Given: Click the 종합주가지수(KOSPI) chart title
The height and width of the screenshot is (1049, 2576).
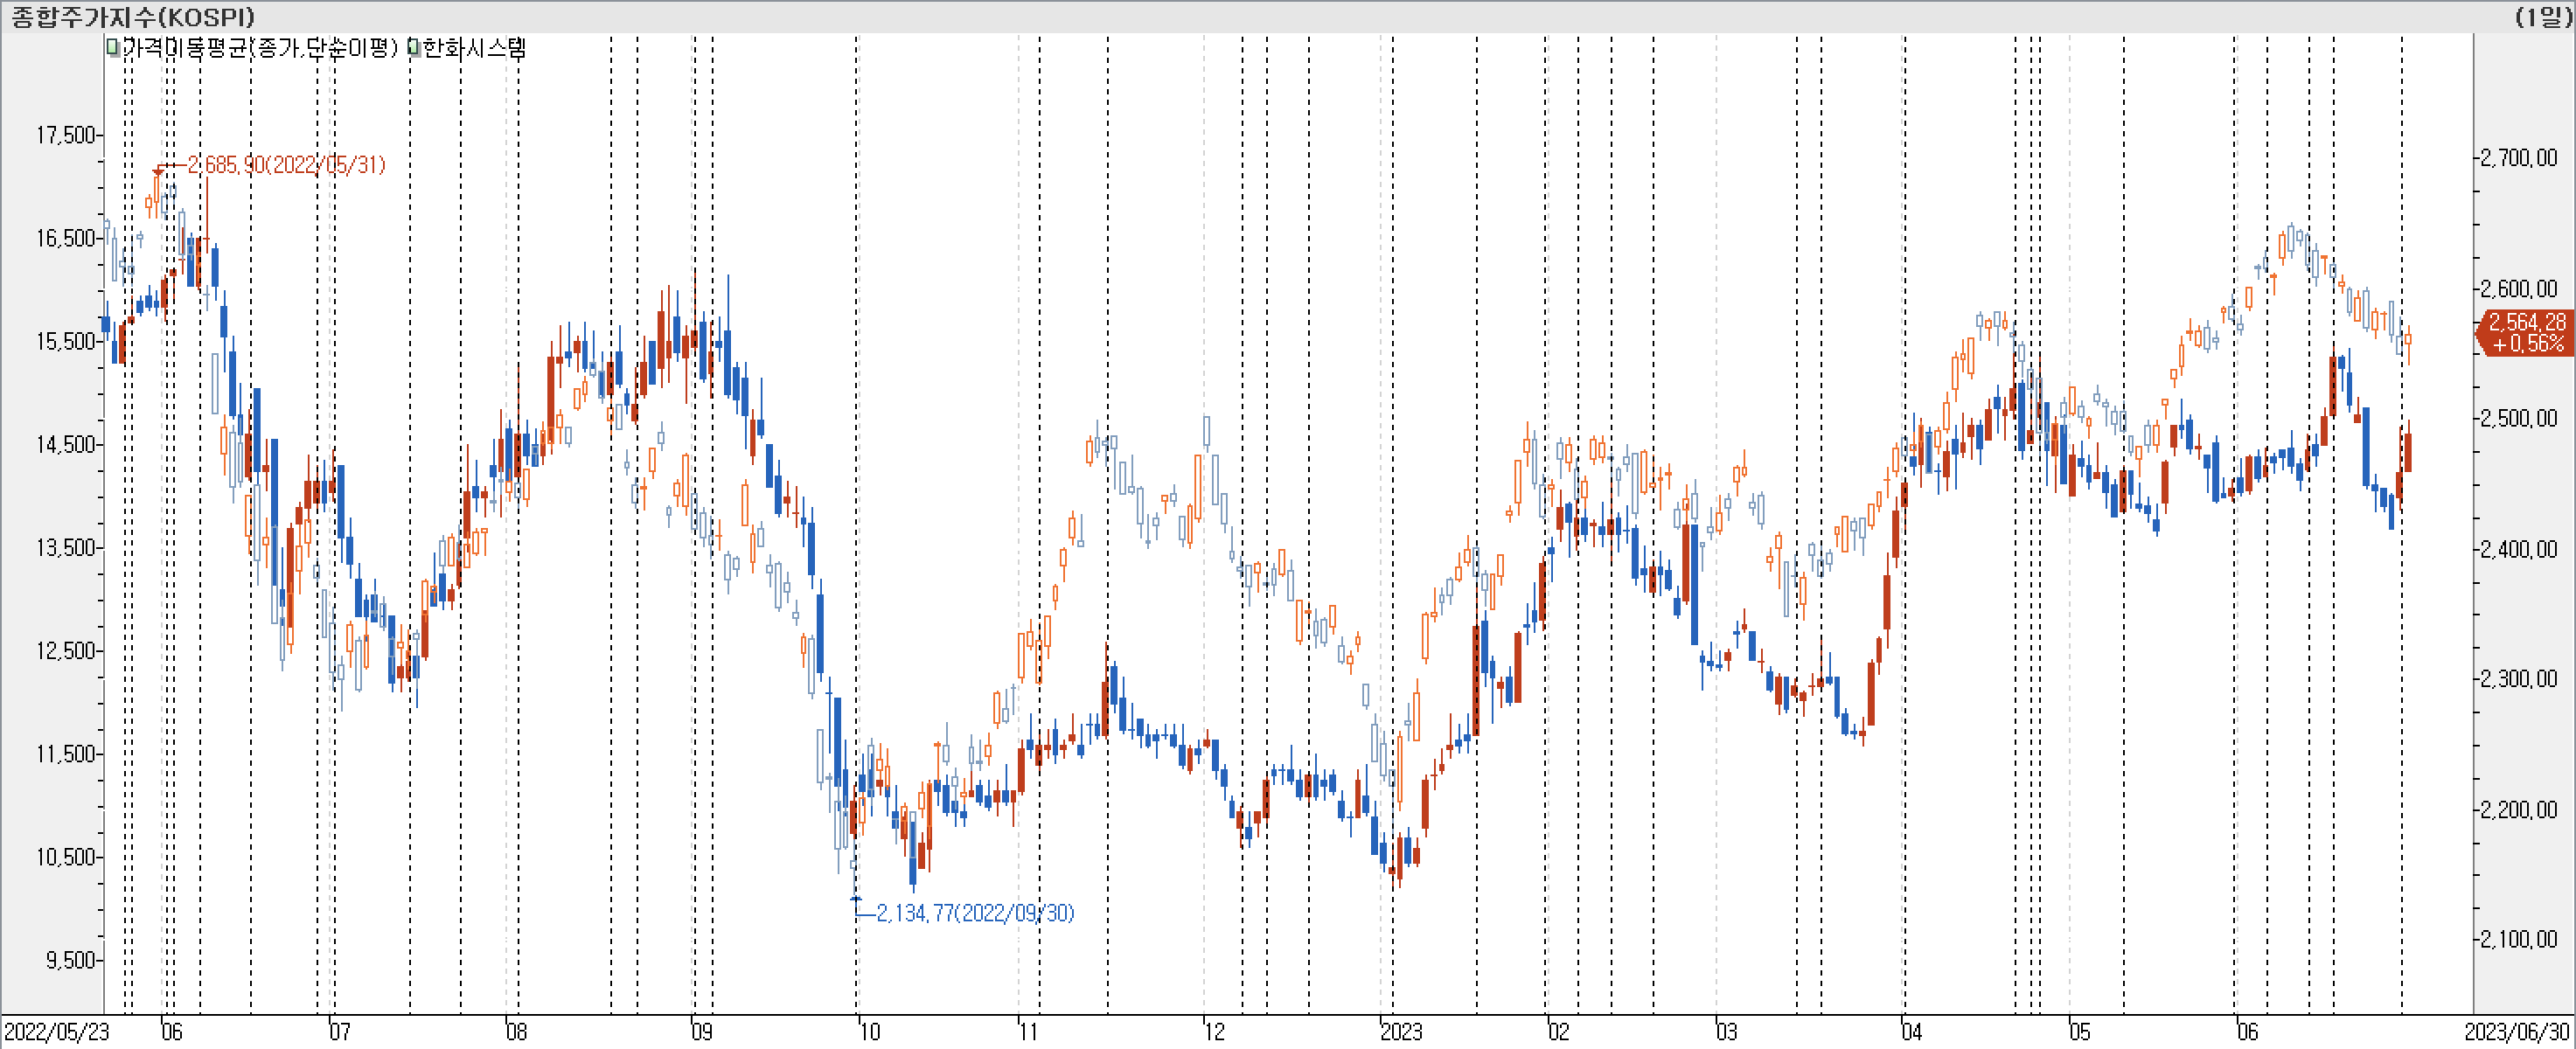Looking at the screenshot, I should tap(133, 16).
